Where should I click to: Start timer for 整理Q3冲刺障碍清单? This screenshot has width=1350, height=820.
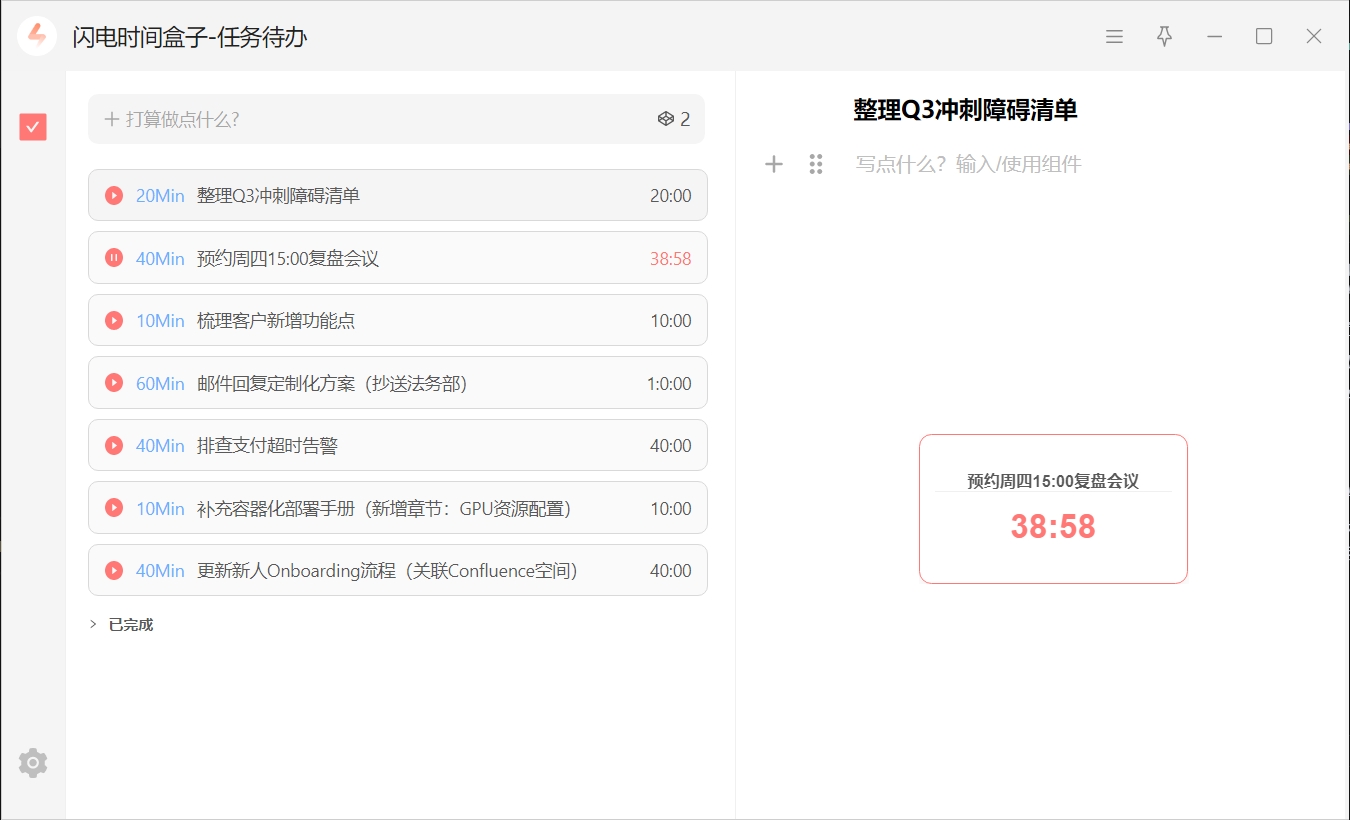coord(114,196)
